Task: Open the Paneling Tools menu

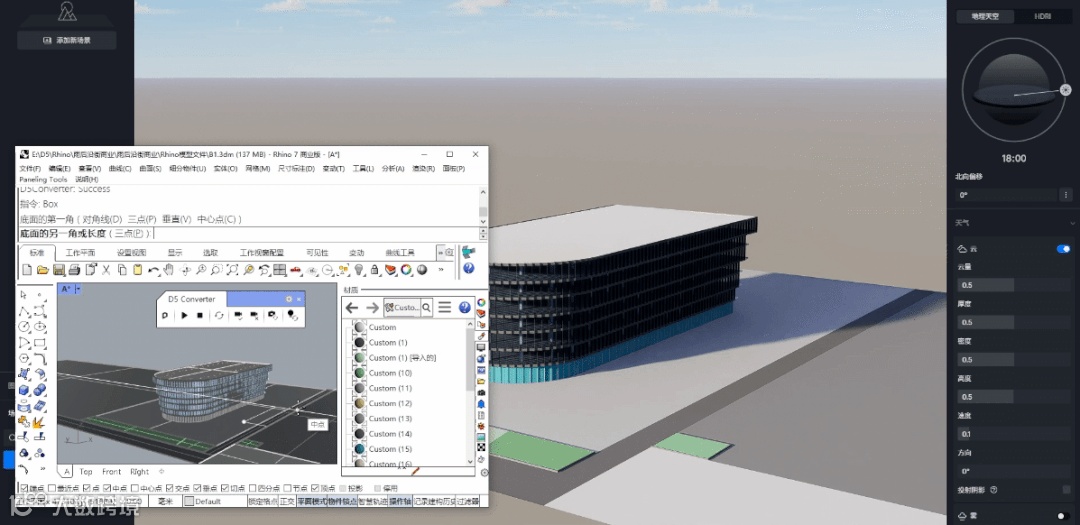Action: coord(43,179)
